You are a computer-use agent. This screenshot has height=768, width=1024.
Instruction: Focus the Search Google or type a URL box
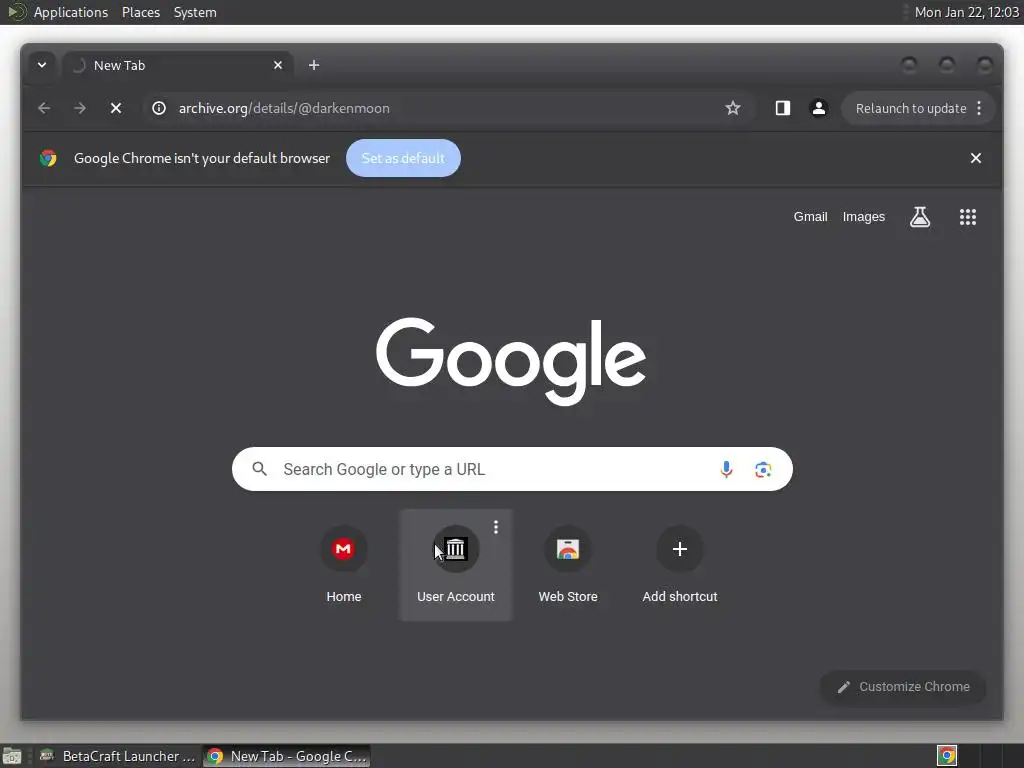512,469
